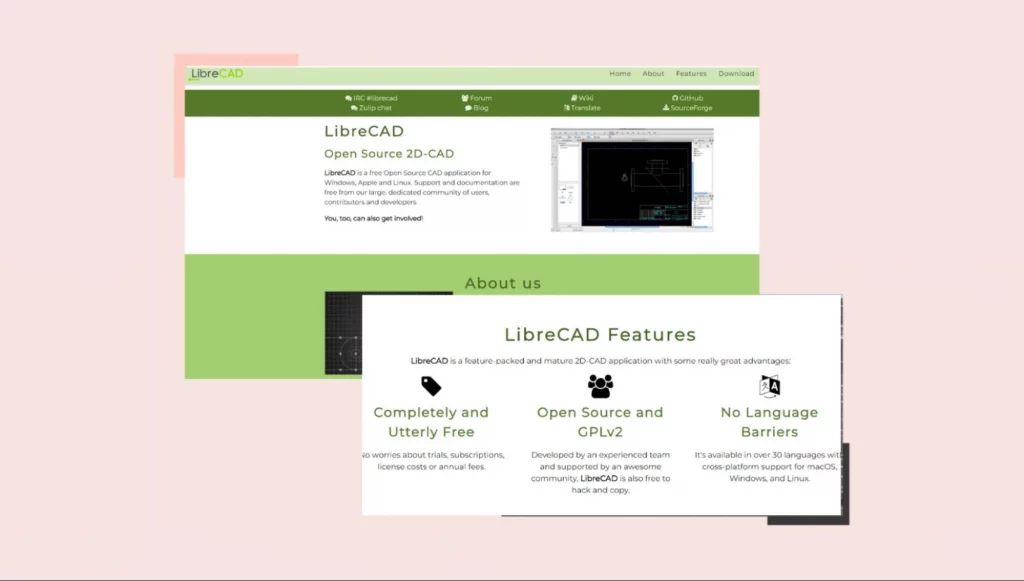Visit the Forum link

[x=477, y=98]
